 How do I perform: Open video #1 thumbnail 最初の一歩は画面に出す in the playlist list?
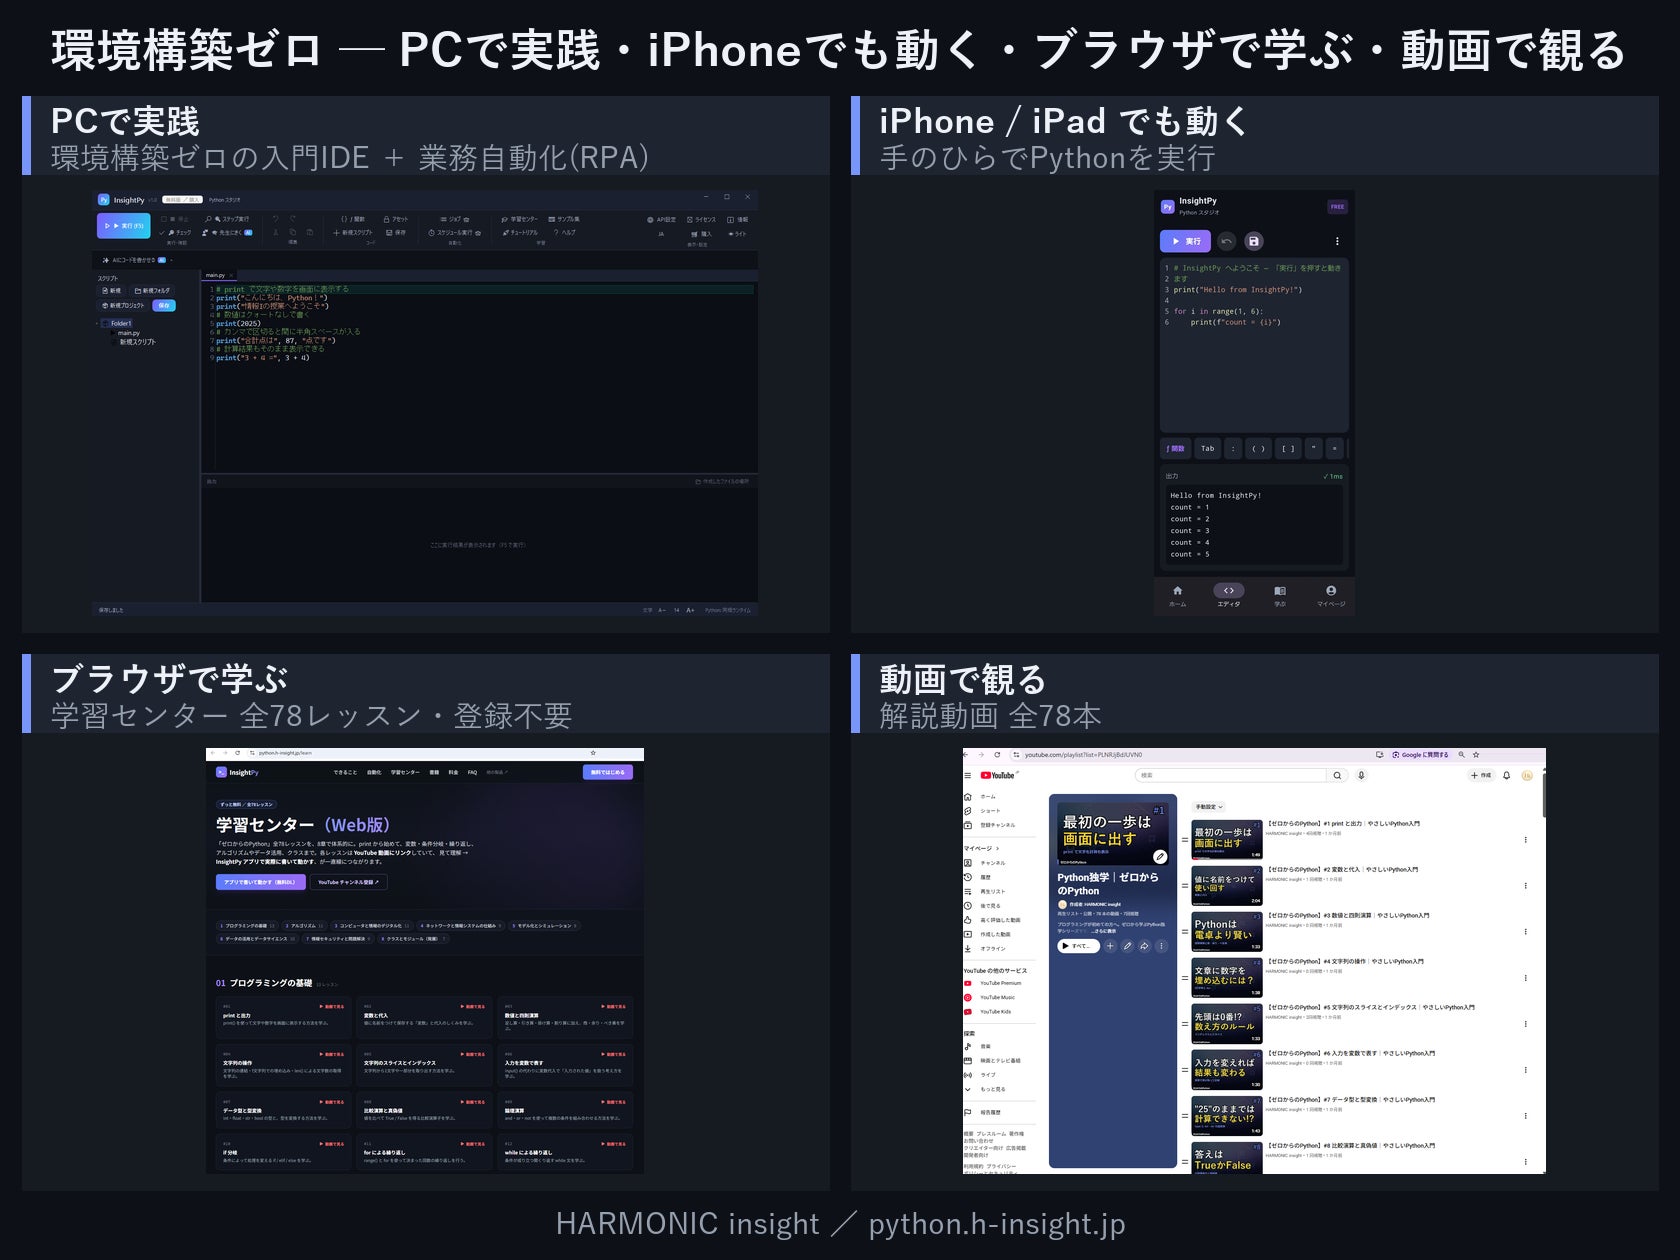[x=1227, y=840]
